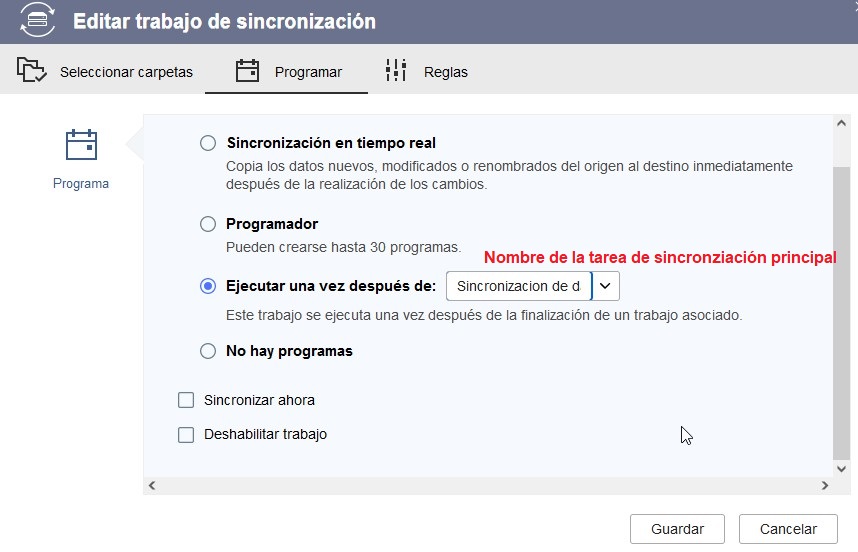858x552 pixels.
Task: Click the Guardar button
Action: click(677, 529)
